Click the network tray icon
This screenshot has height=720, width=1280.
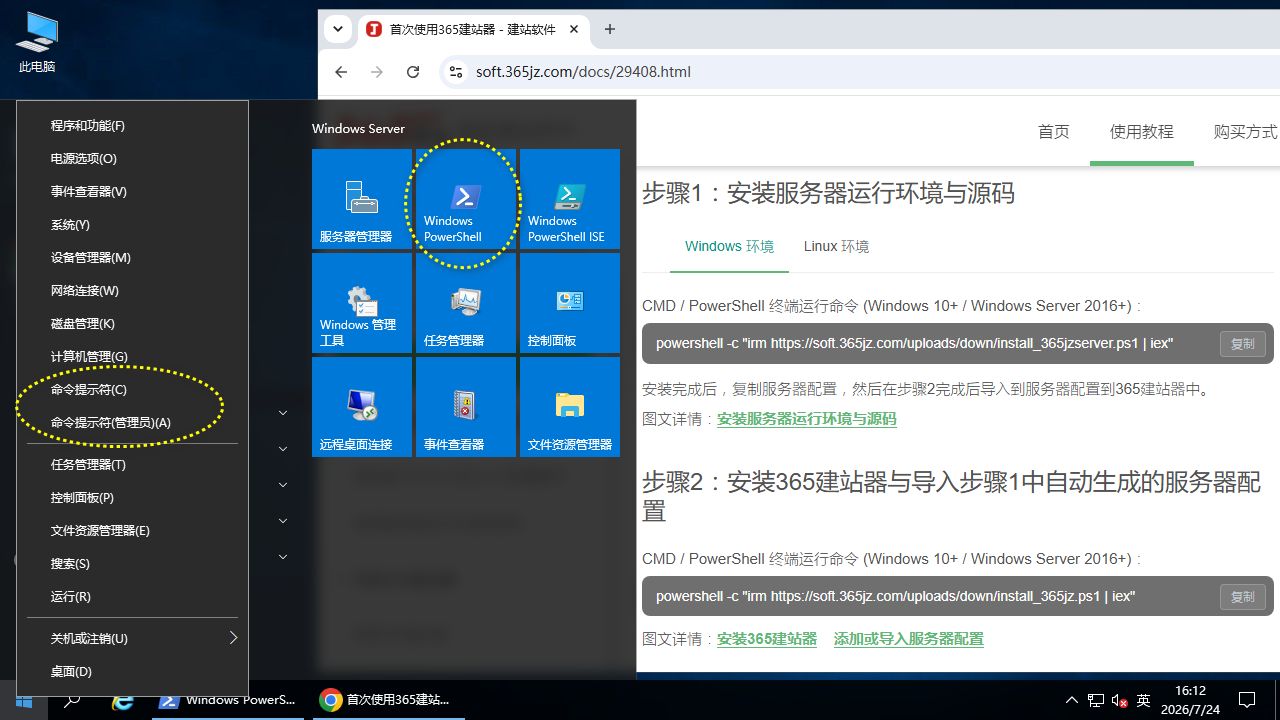(x=1096, y=700)
